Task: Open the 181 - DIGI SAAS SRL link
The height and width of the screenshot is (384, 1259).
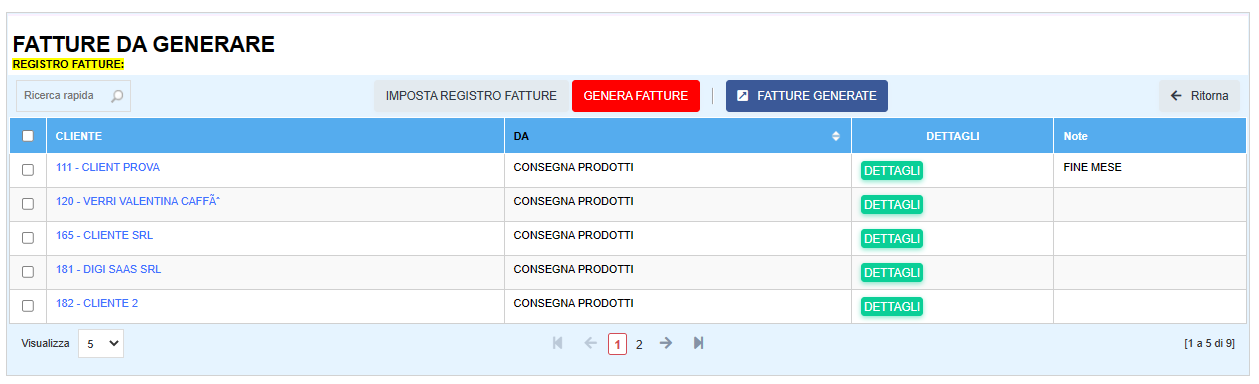Action: point(109,269)
